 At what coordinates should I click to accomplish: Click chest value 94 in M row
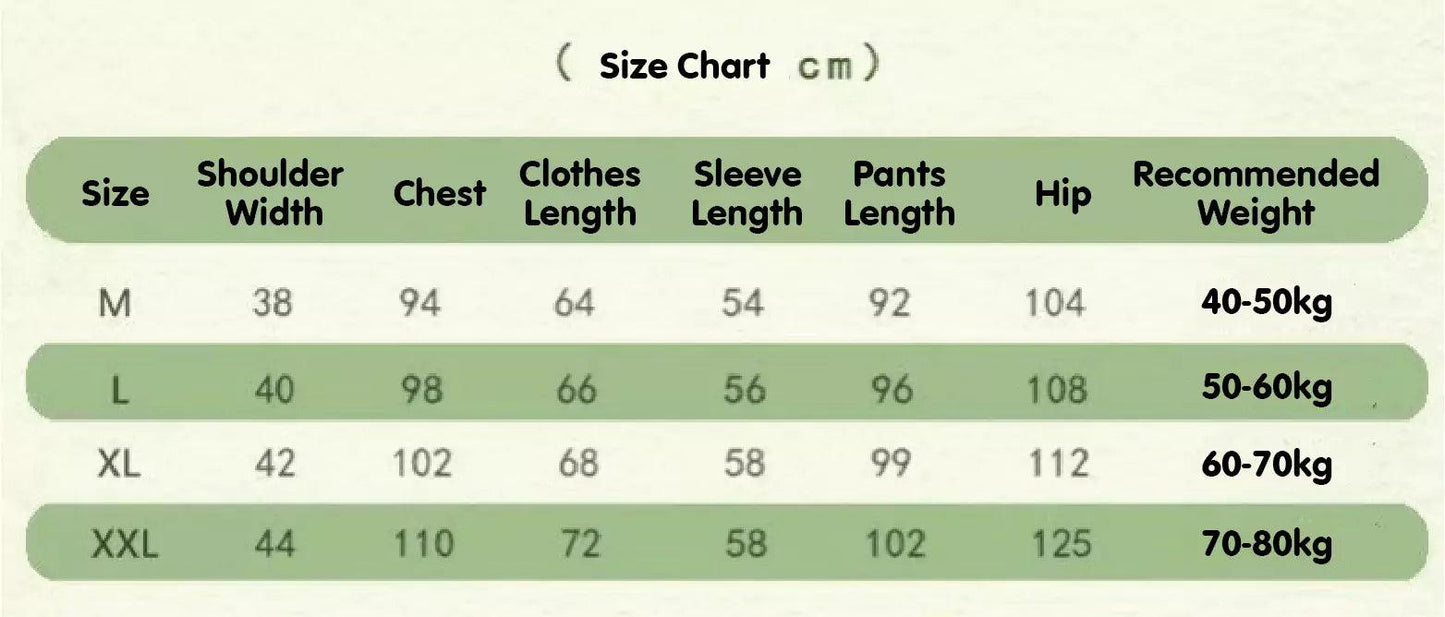point(419,302)
